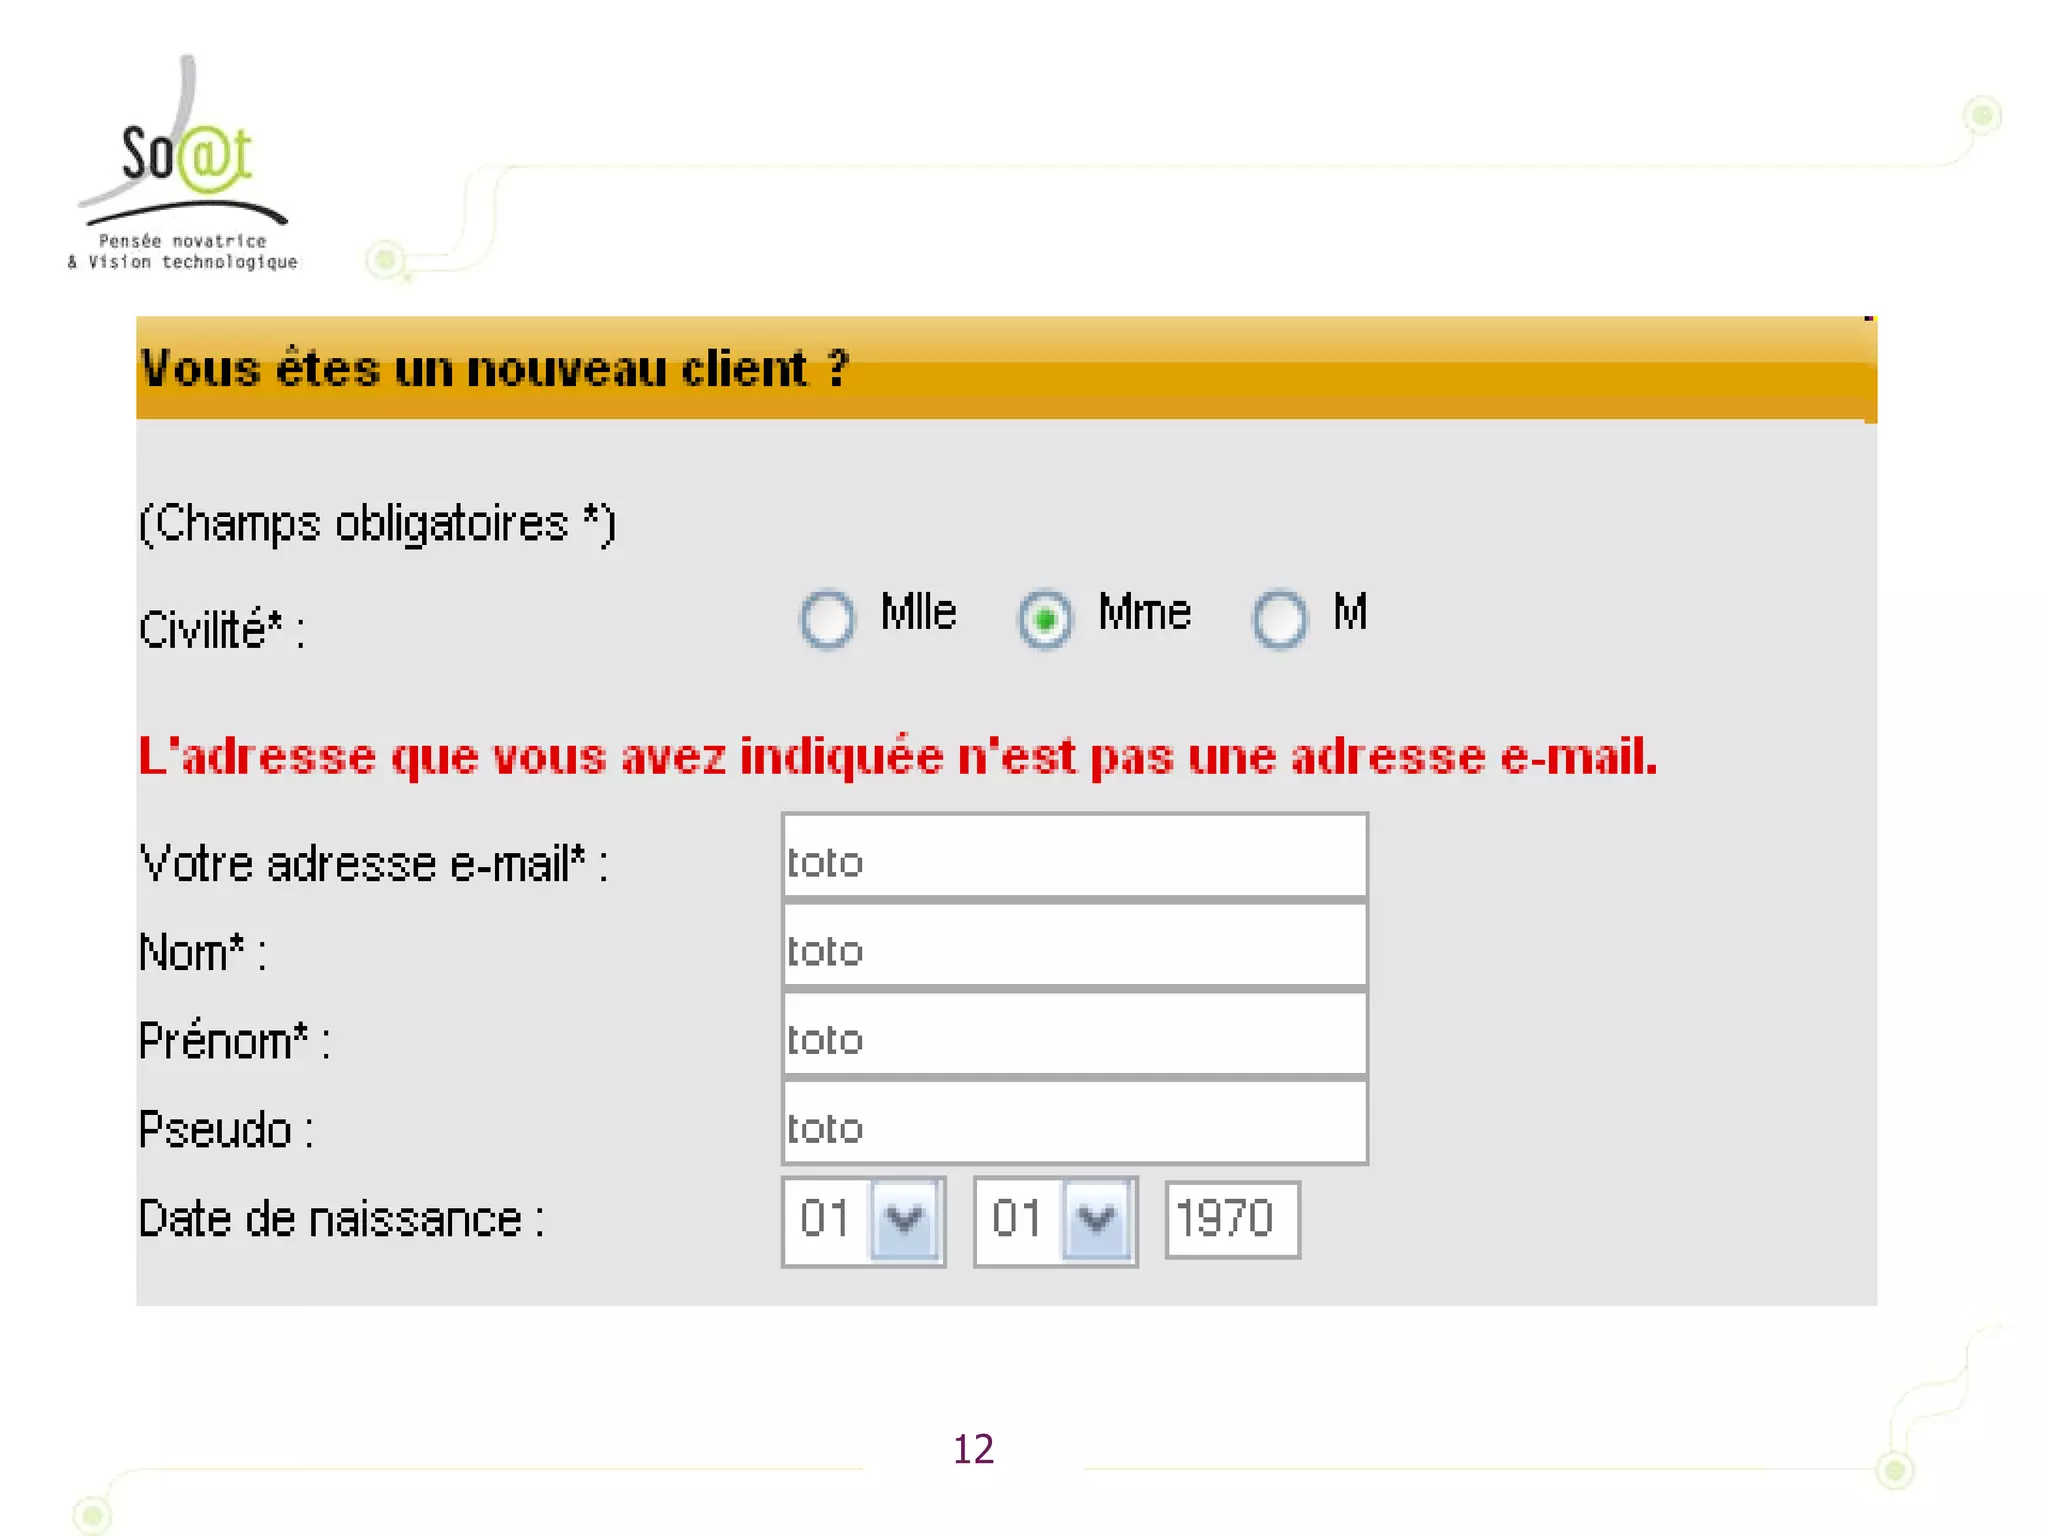Click into the Pseudo text field
This screenshot has height=1536, width=2048.
pyautogui.click(x=1074, y=1124)
